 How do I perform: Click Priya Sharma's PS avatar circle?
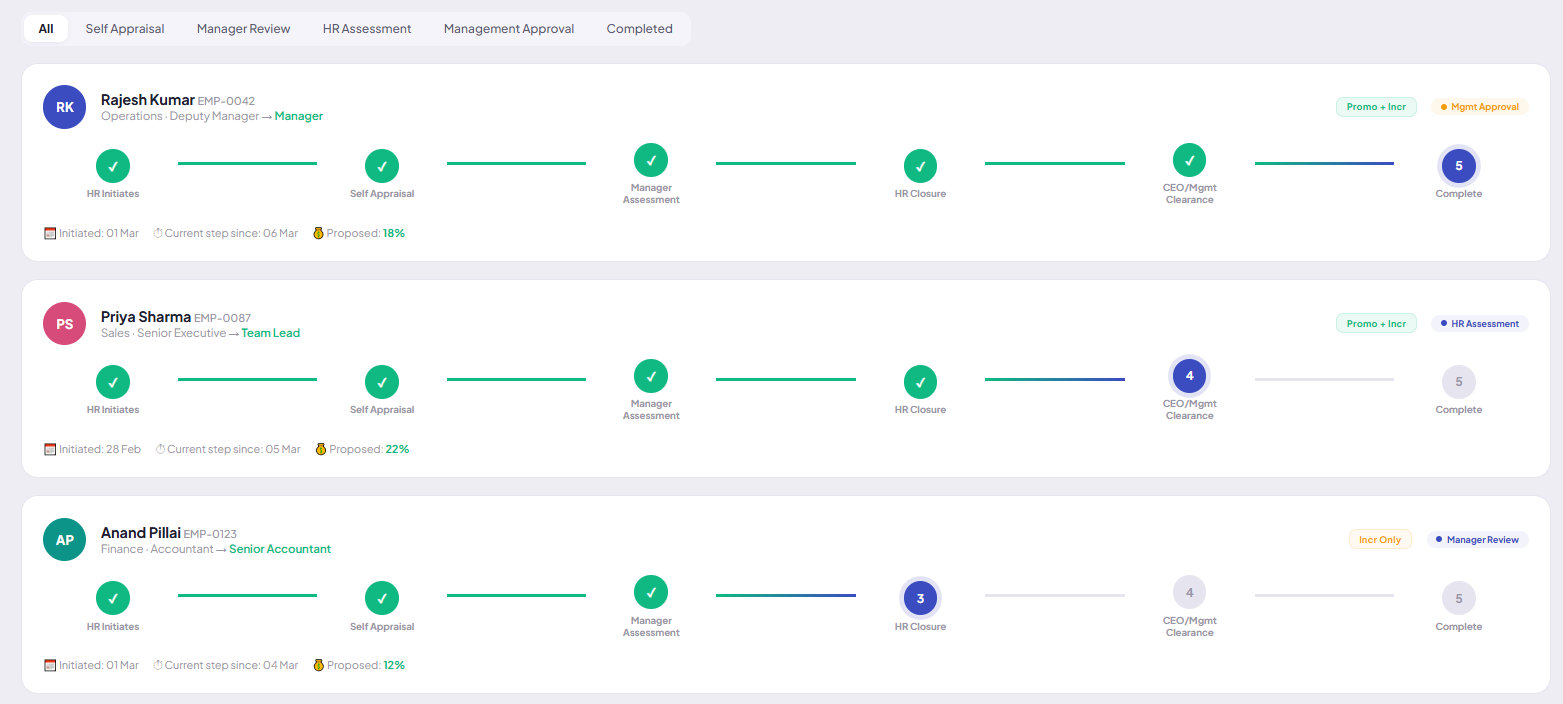click(x=65, y=323)
